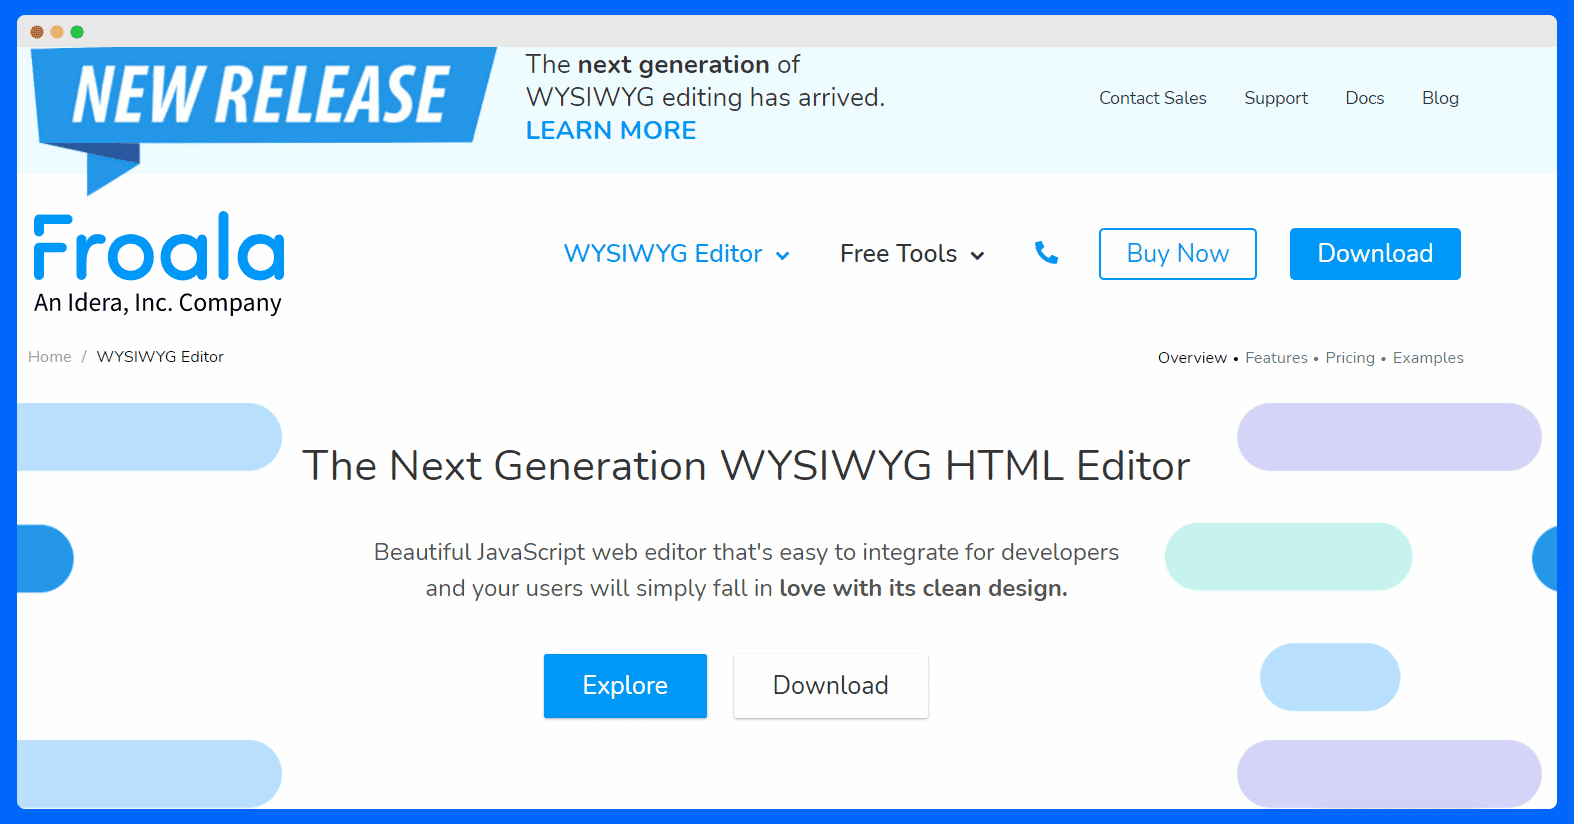Select the Overview section tab
The image size is (1574, 824).
(1192, 358)
